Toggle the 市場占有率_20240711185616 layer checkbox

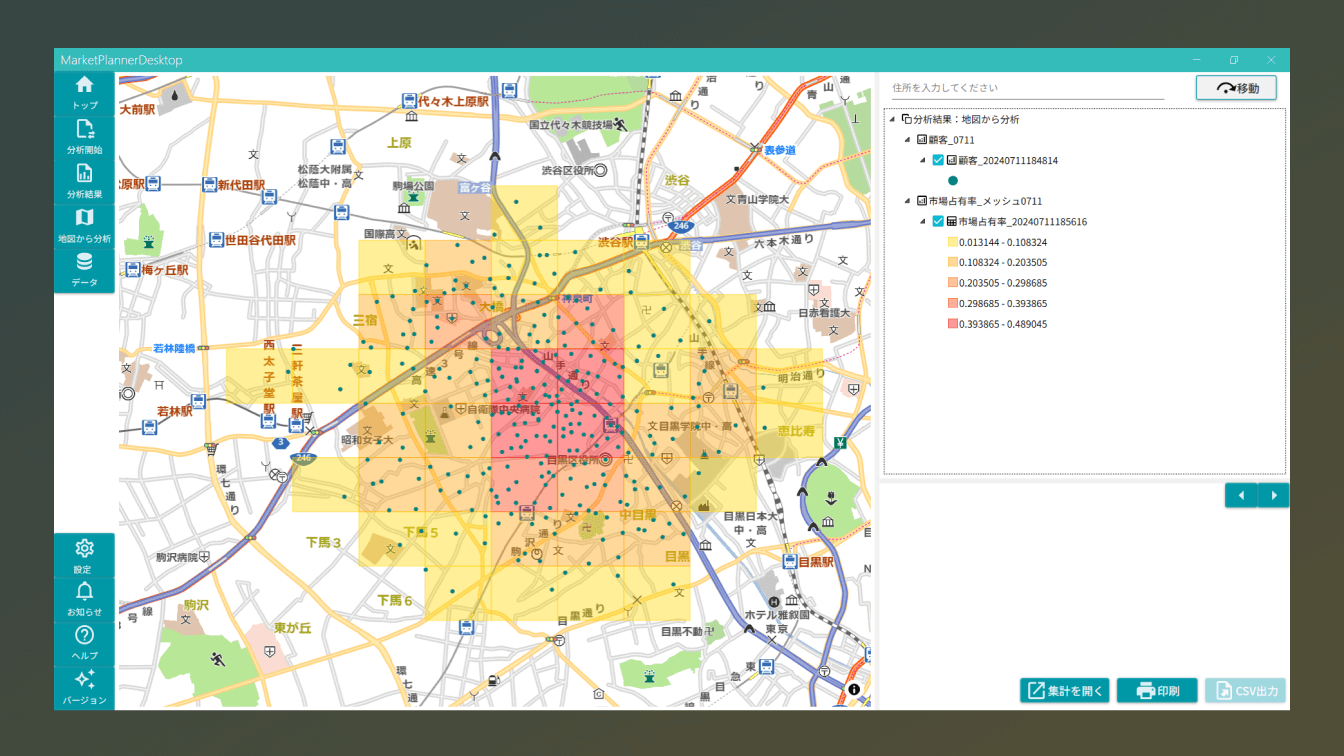(938, 221)
